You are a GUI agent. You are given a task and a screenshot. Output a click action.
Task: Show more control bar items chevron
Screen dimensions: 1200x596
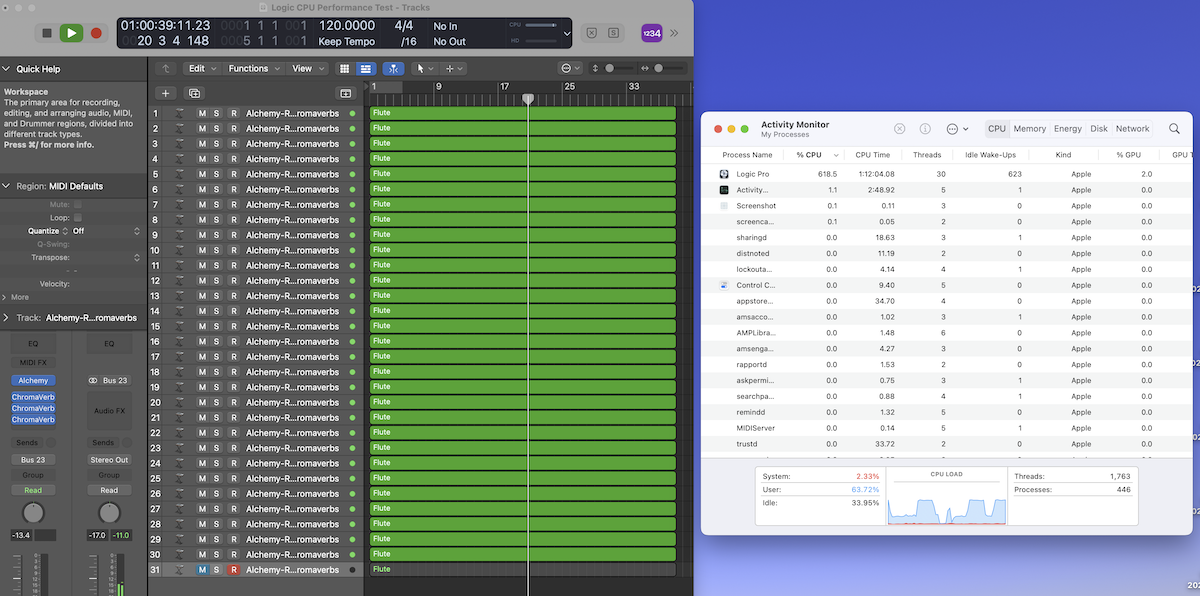pyautogui.click(x=674, y=33)
